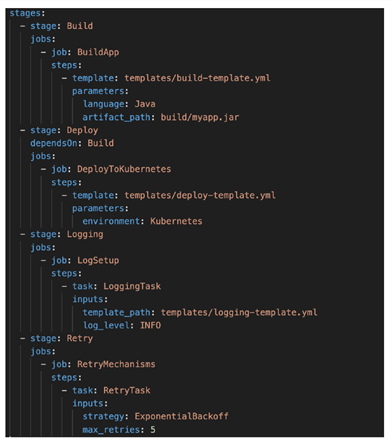Click the path 'templates/build-template.yml'

(x=197, y=78)
